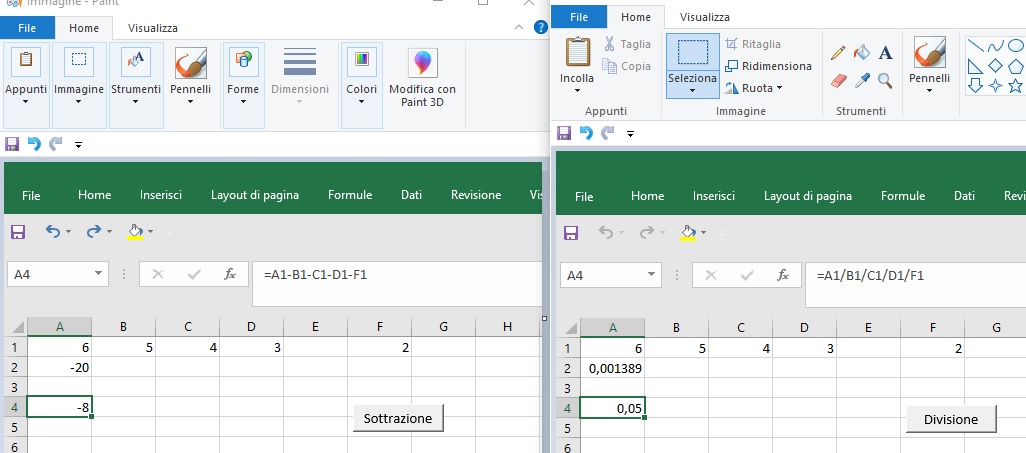Choose the Oval shape in shapes gallery
Image resolution: width=1026 pixels, height=453 pixels.
[1016, 46]
